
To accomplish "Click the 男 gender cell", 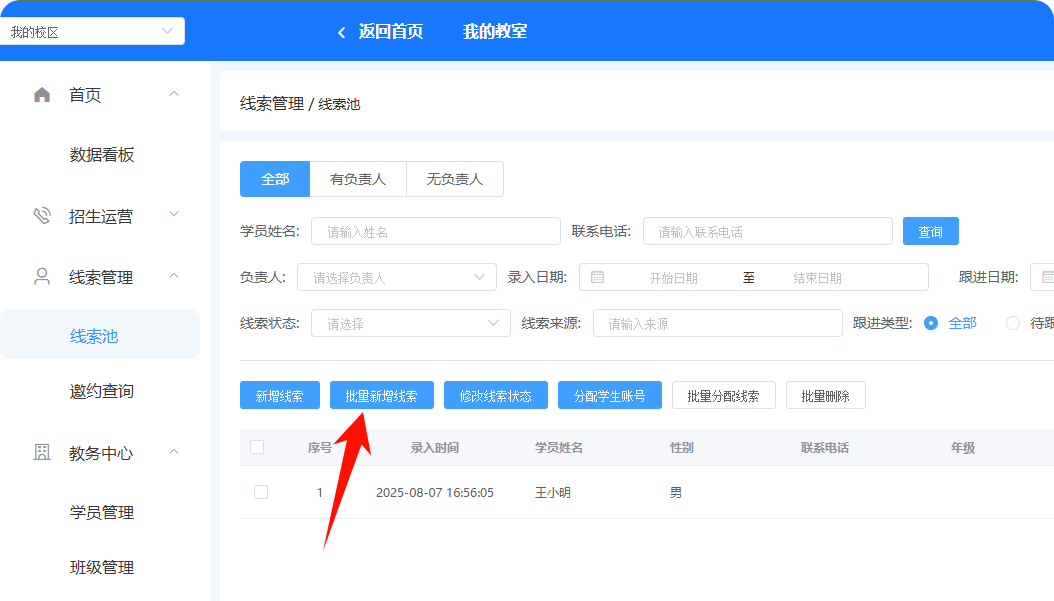I will pos(676,492).
